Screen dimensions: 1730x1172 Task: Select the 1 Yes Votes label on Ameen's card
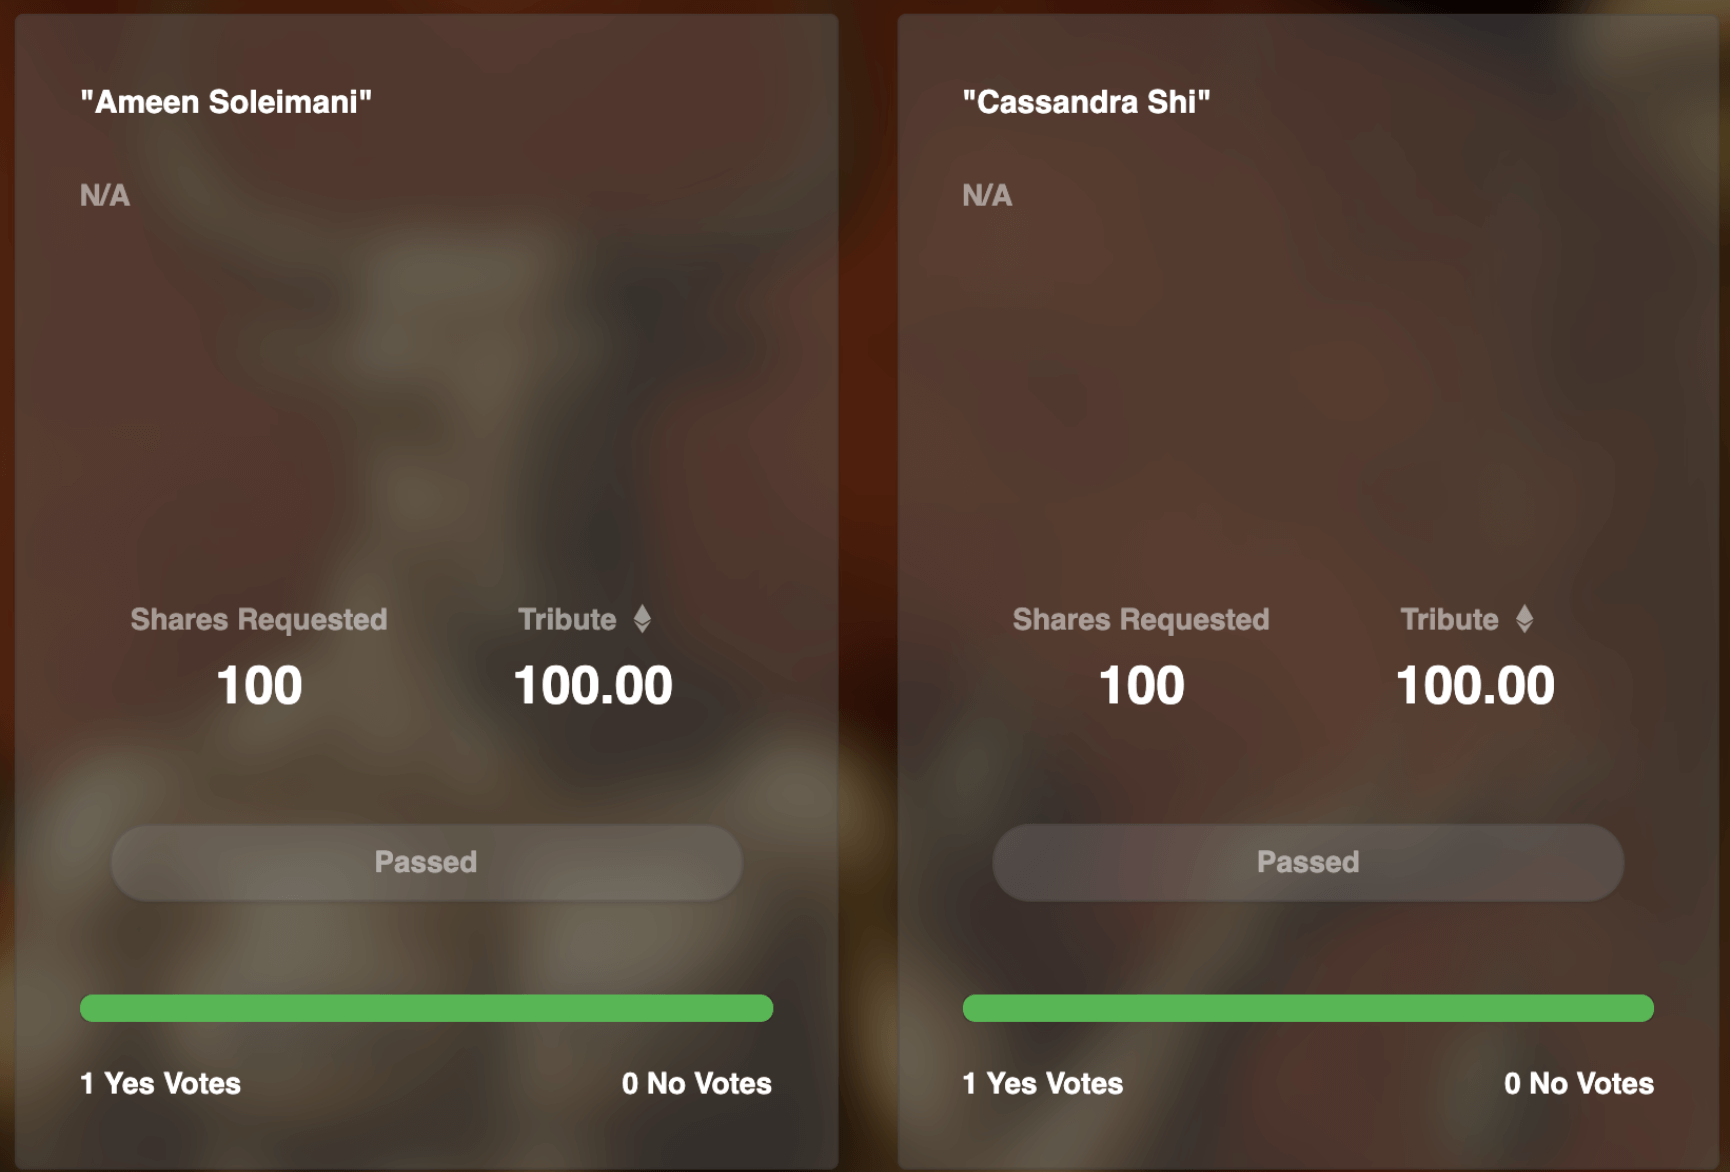tap(161, 1084)
